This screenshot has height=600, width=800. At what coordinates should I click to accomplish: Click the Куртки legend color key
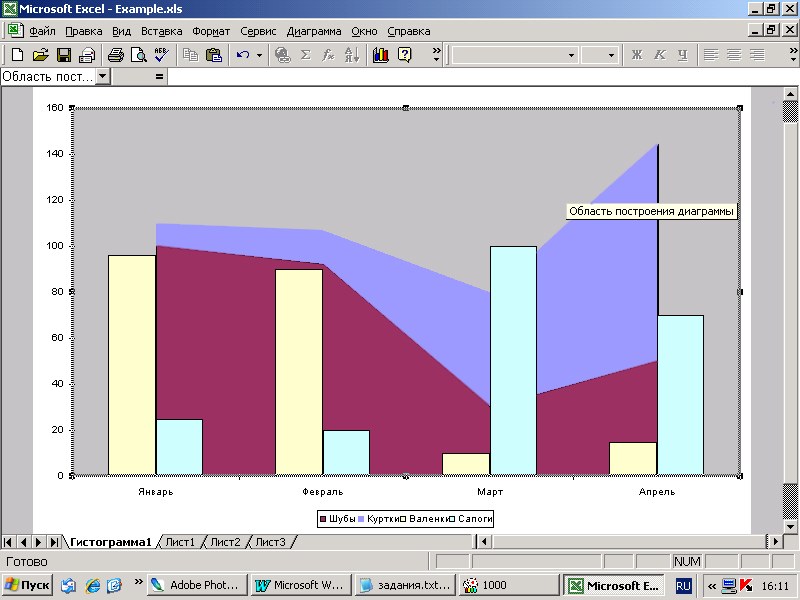point(361,519)
